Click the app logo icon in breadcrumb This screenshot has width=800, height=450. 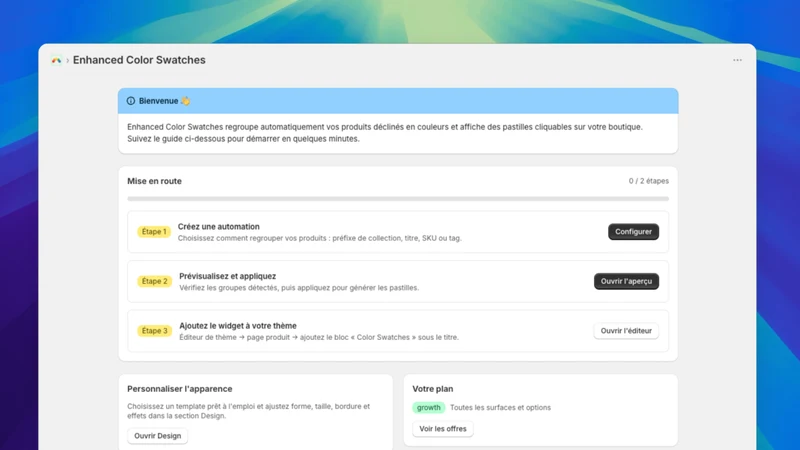pos(56,60)
